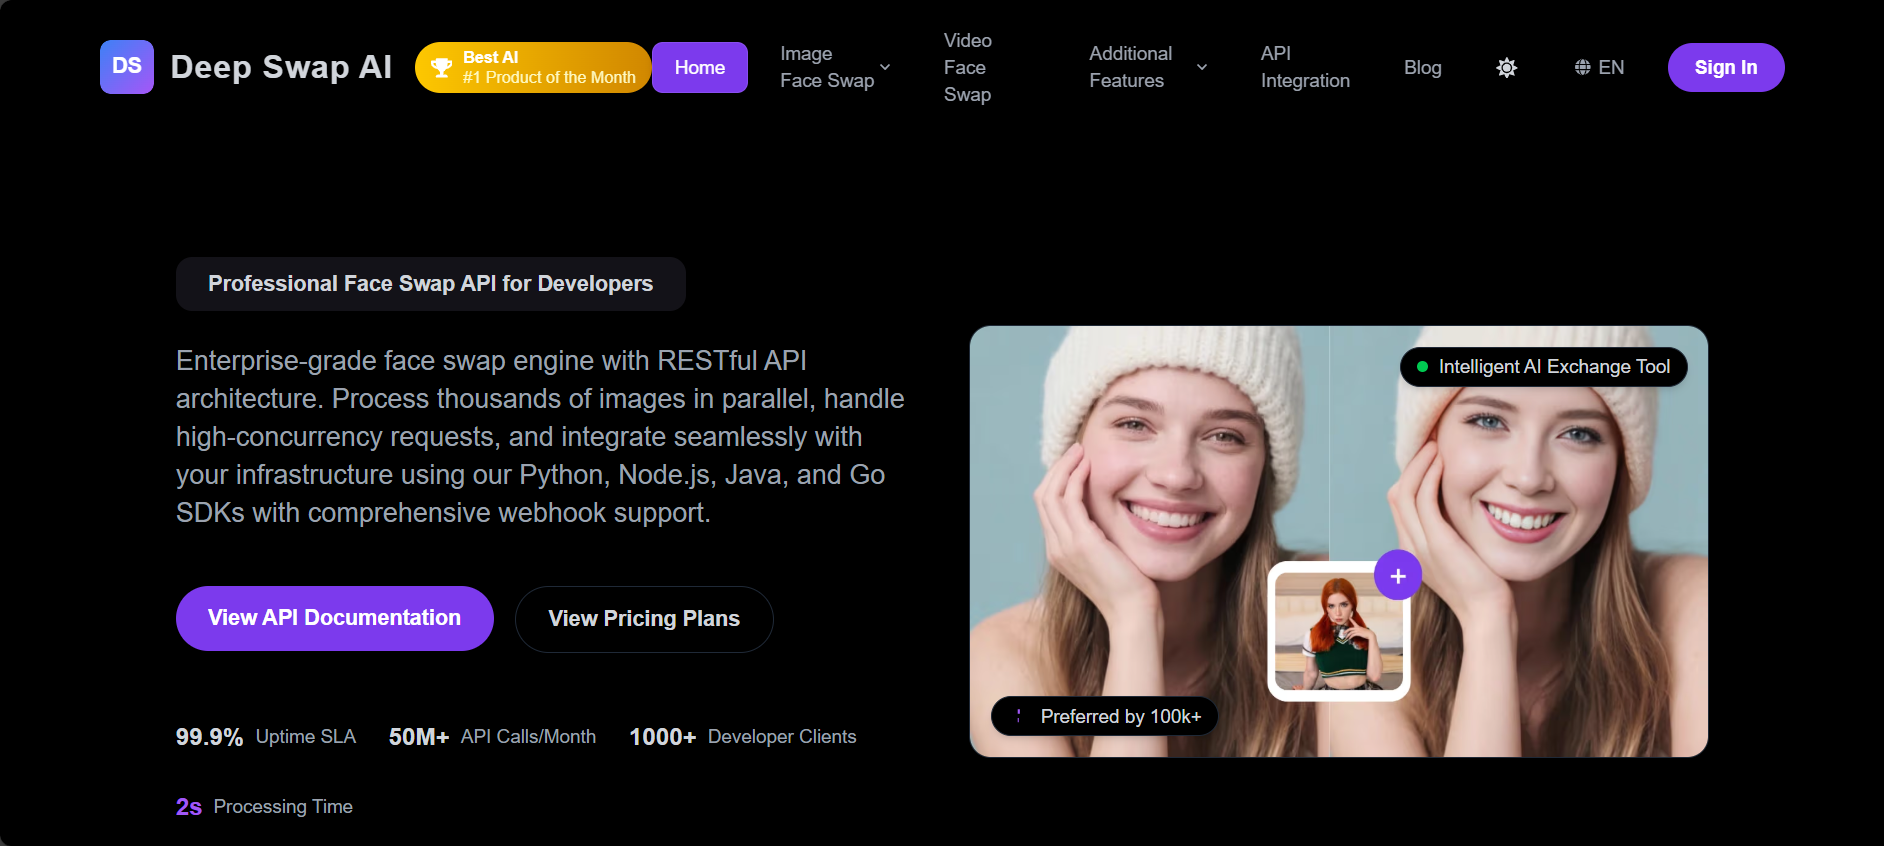
Task: Click the 50M+ API Calls/Month stat
Action: (492, 737)
